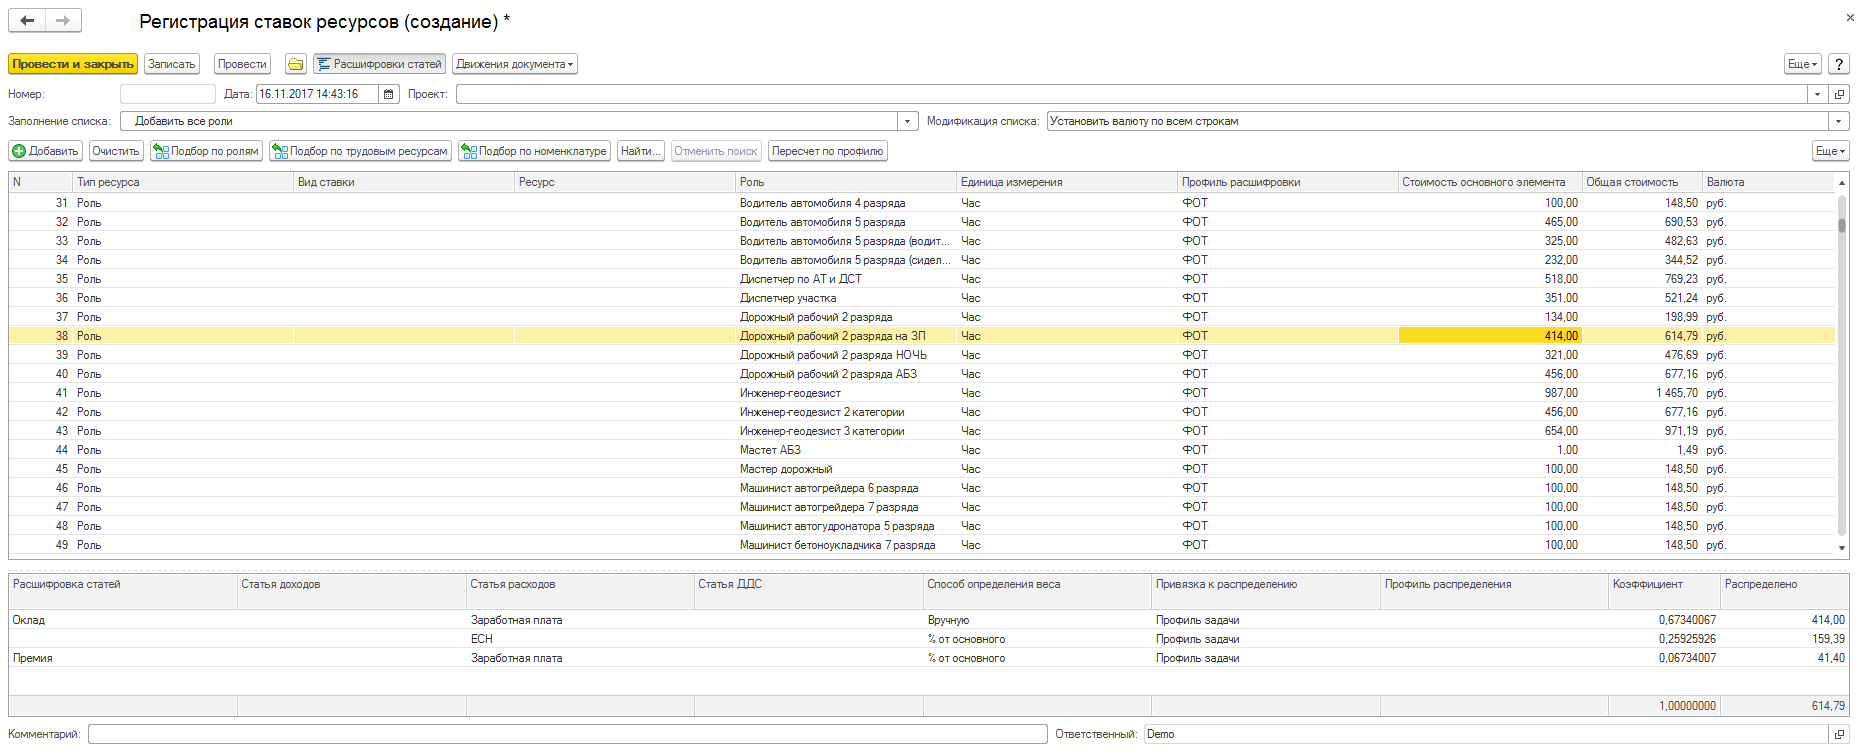Focus the 'Комментарий' input field
Viewport: 1866px width, 755px height.
[x=568, y=734]
